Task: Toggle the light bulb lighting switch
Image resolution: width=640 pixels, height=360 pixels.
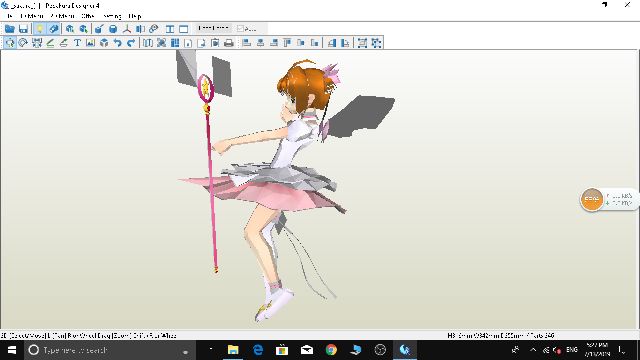Action: click(x=40, y=29)
